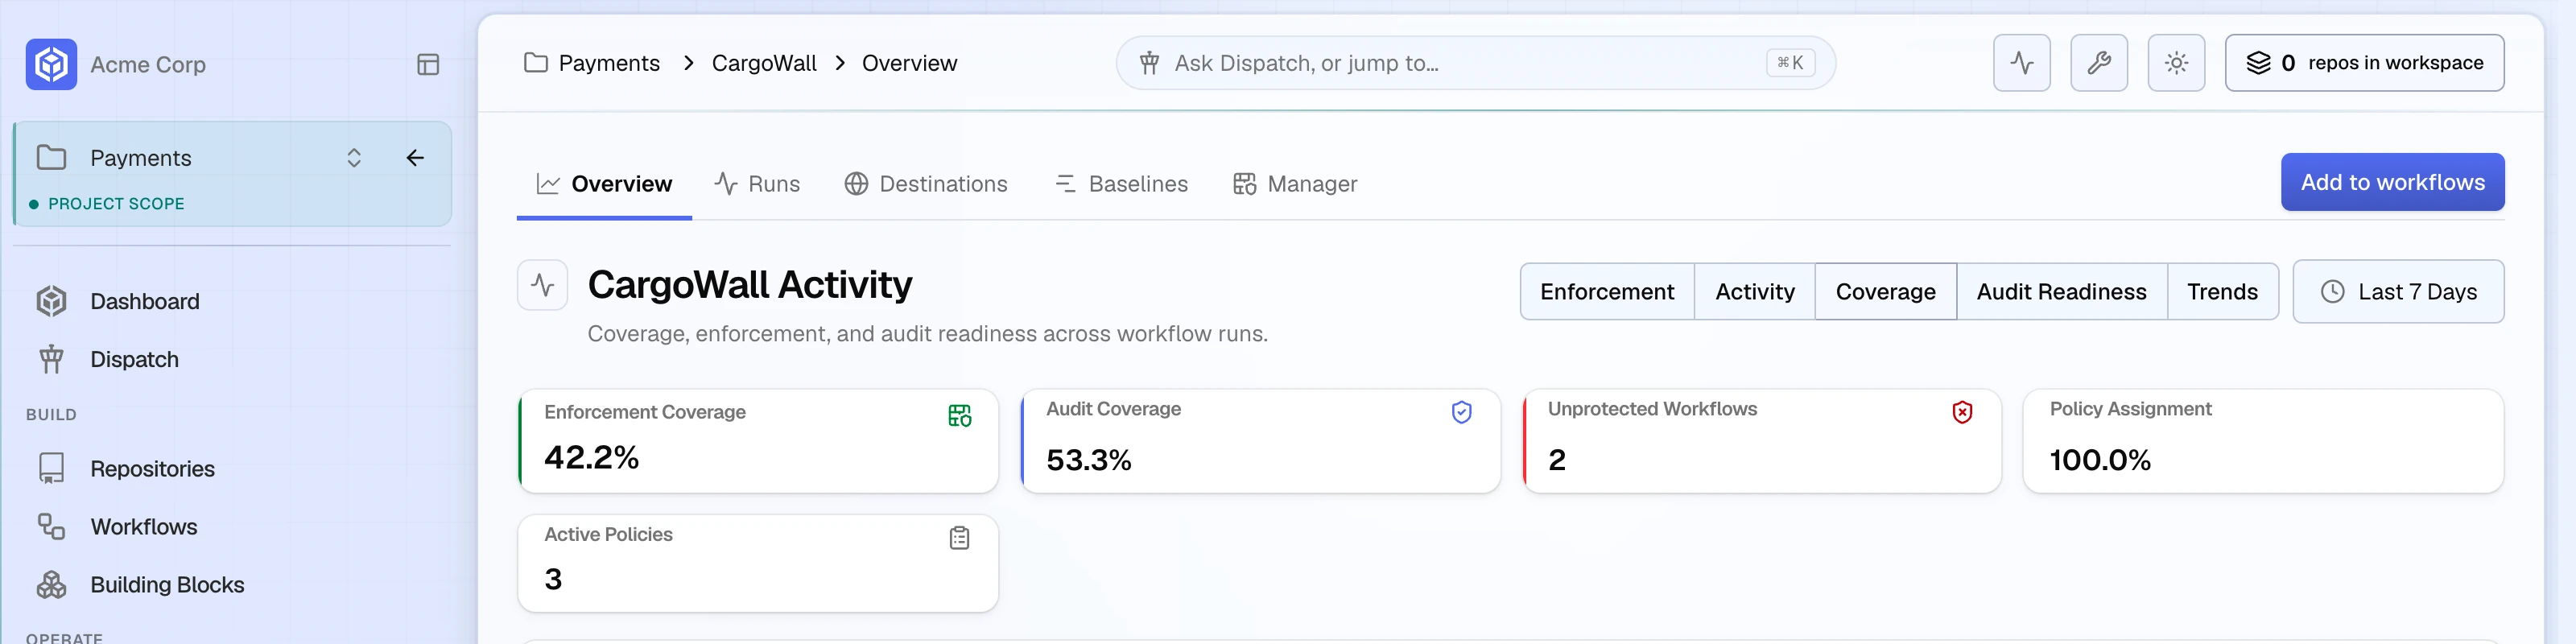Click the Payments breadcrumb link
Viewport: 2576px width, 644px height.
(609, 63)
